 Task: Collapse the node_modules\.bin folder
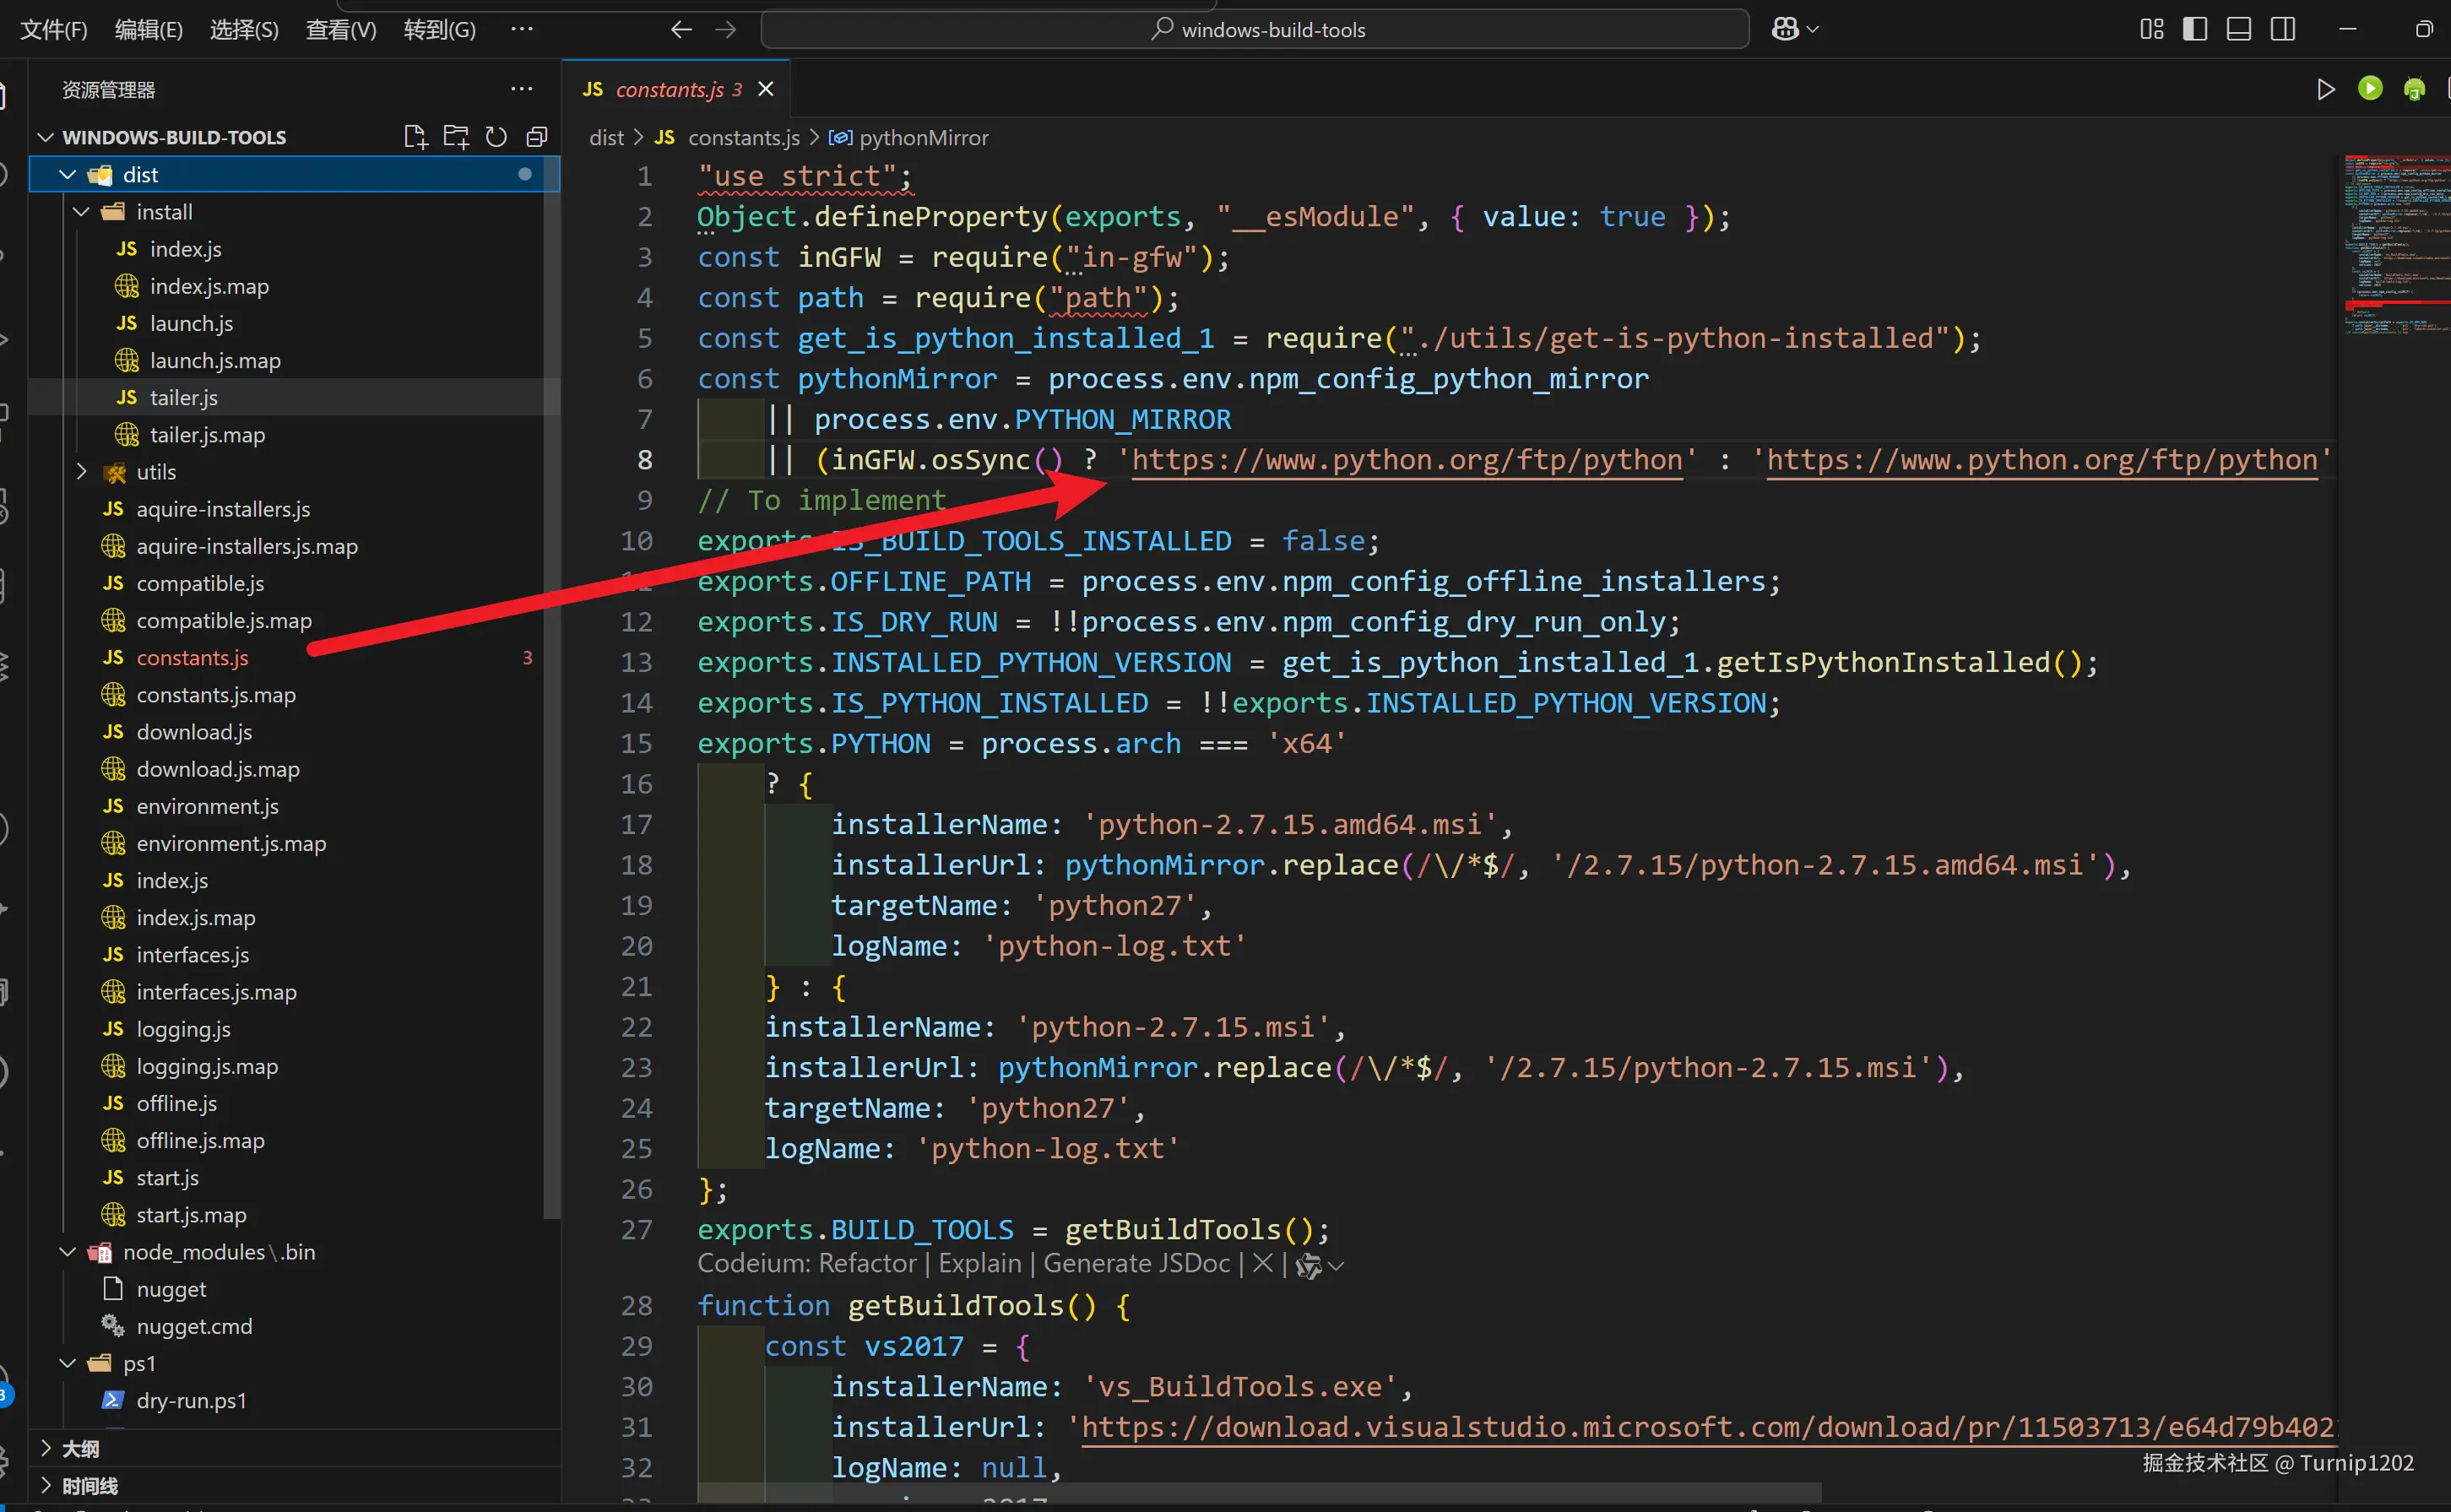[x=68, y=1252]
